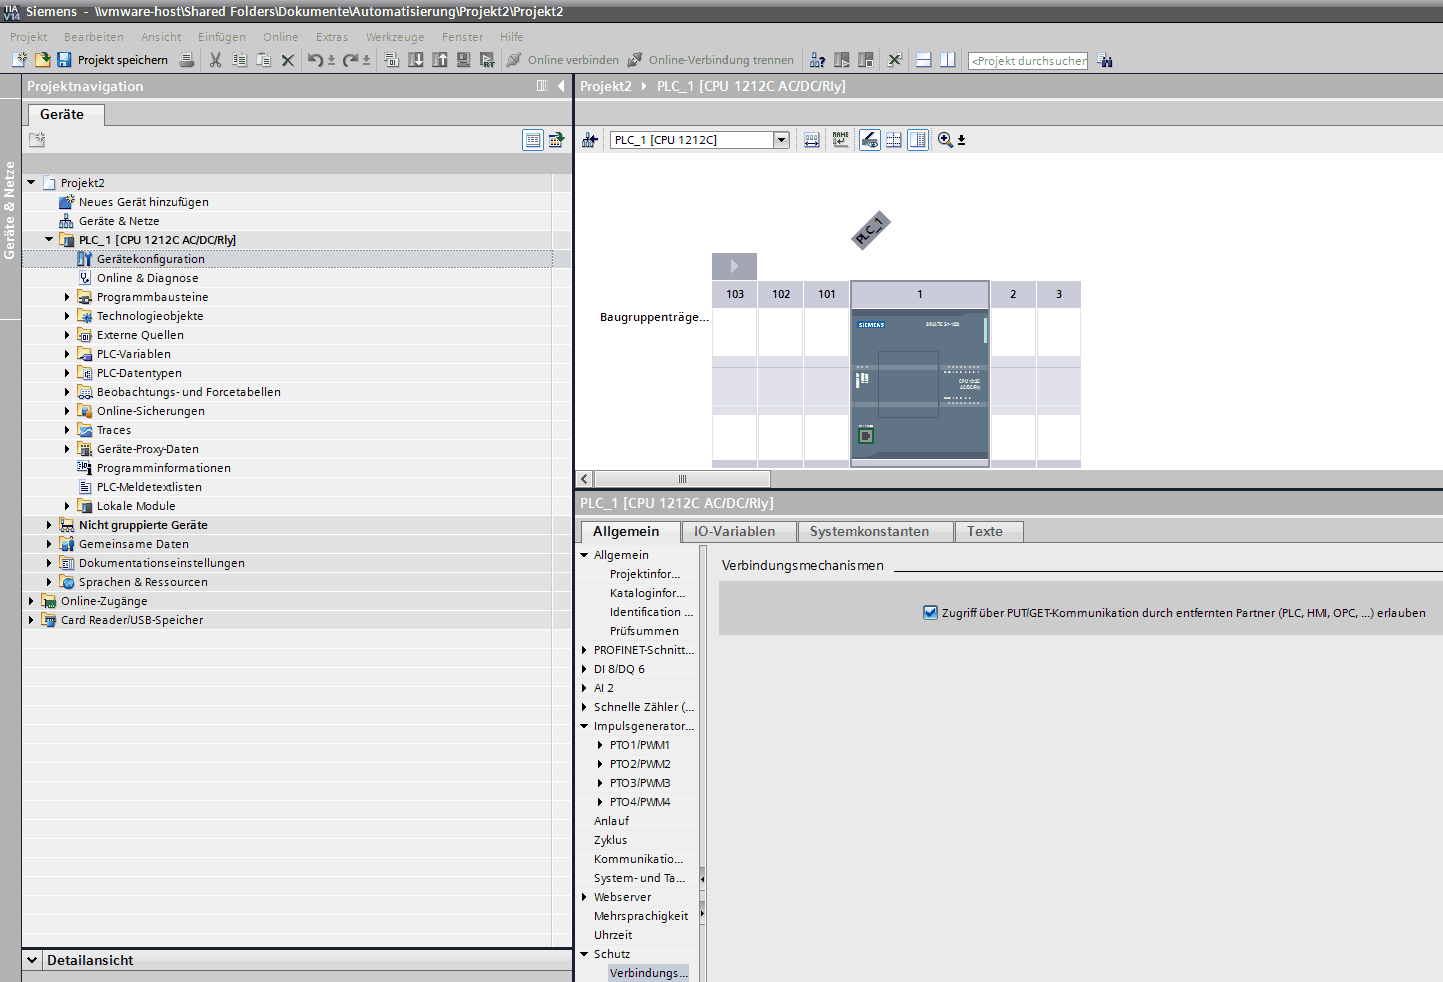
Task: Open the Bearbeiten menu
Action: (94, 37)
